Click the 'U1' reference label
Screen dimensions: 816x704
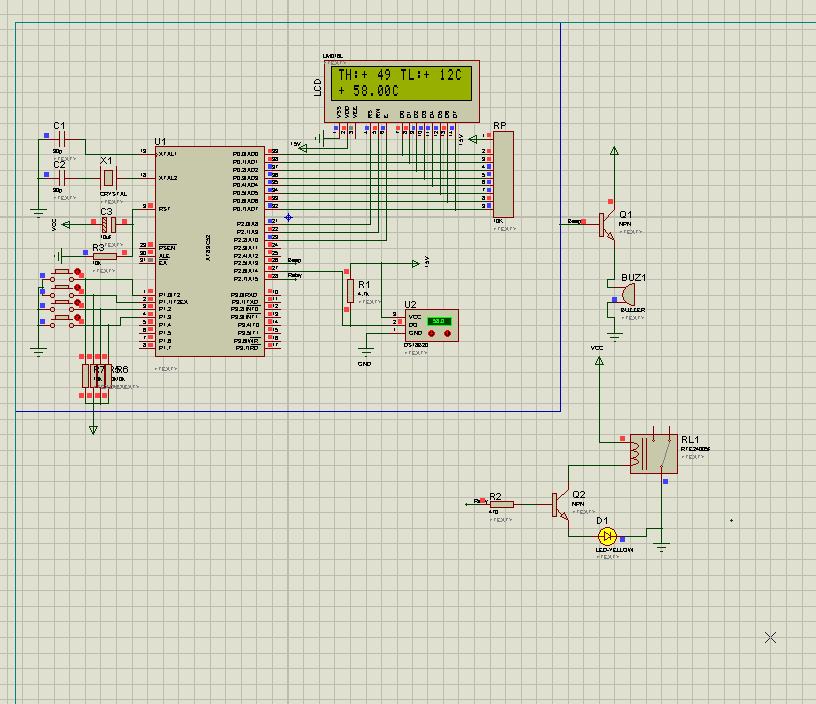coord(160,142)
